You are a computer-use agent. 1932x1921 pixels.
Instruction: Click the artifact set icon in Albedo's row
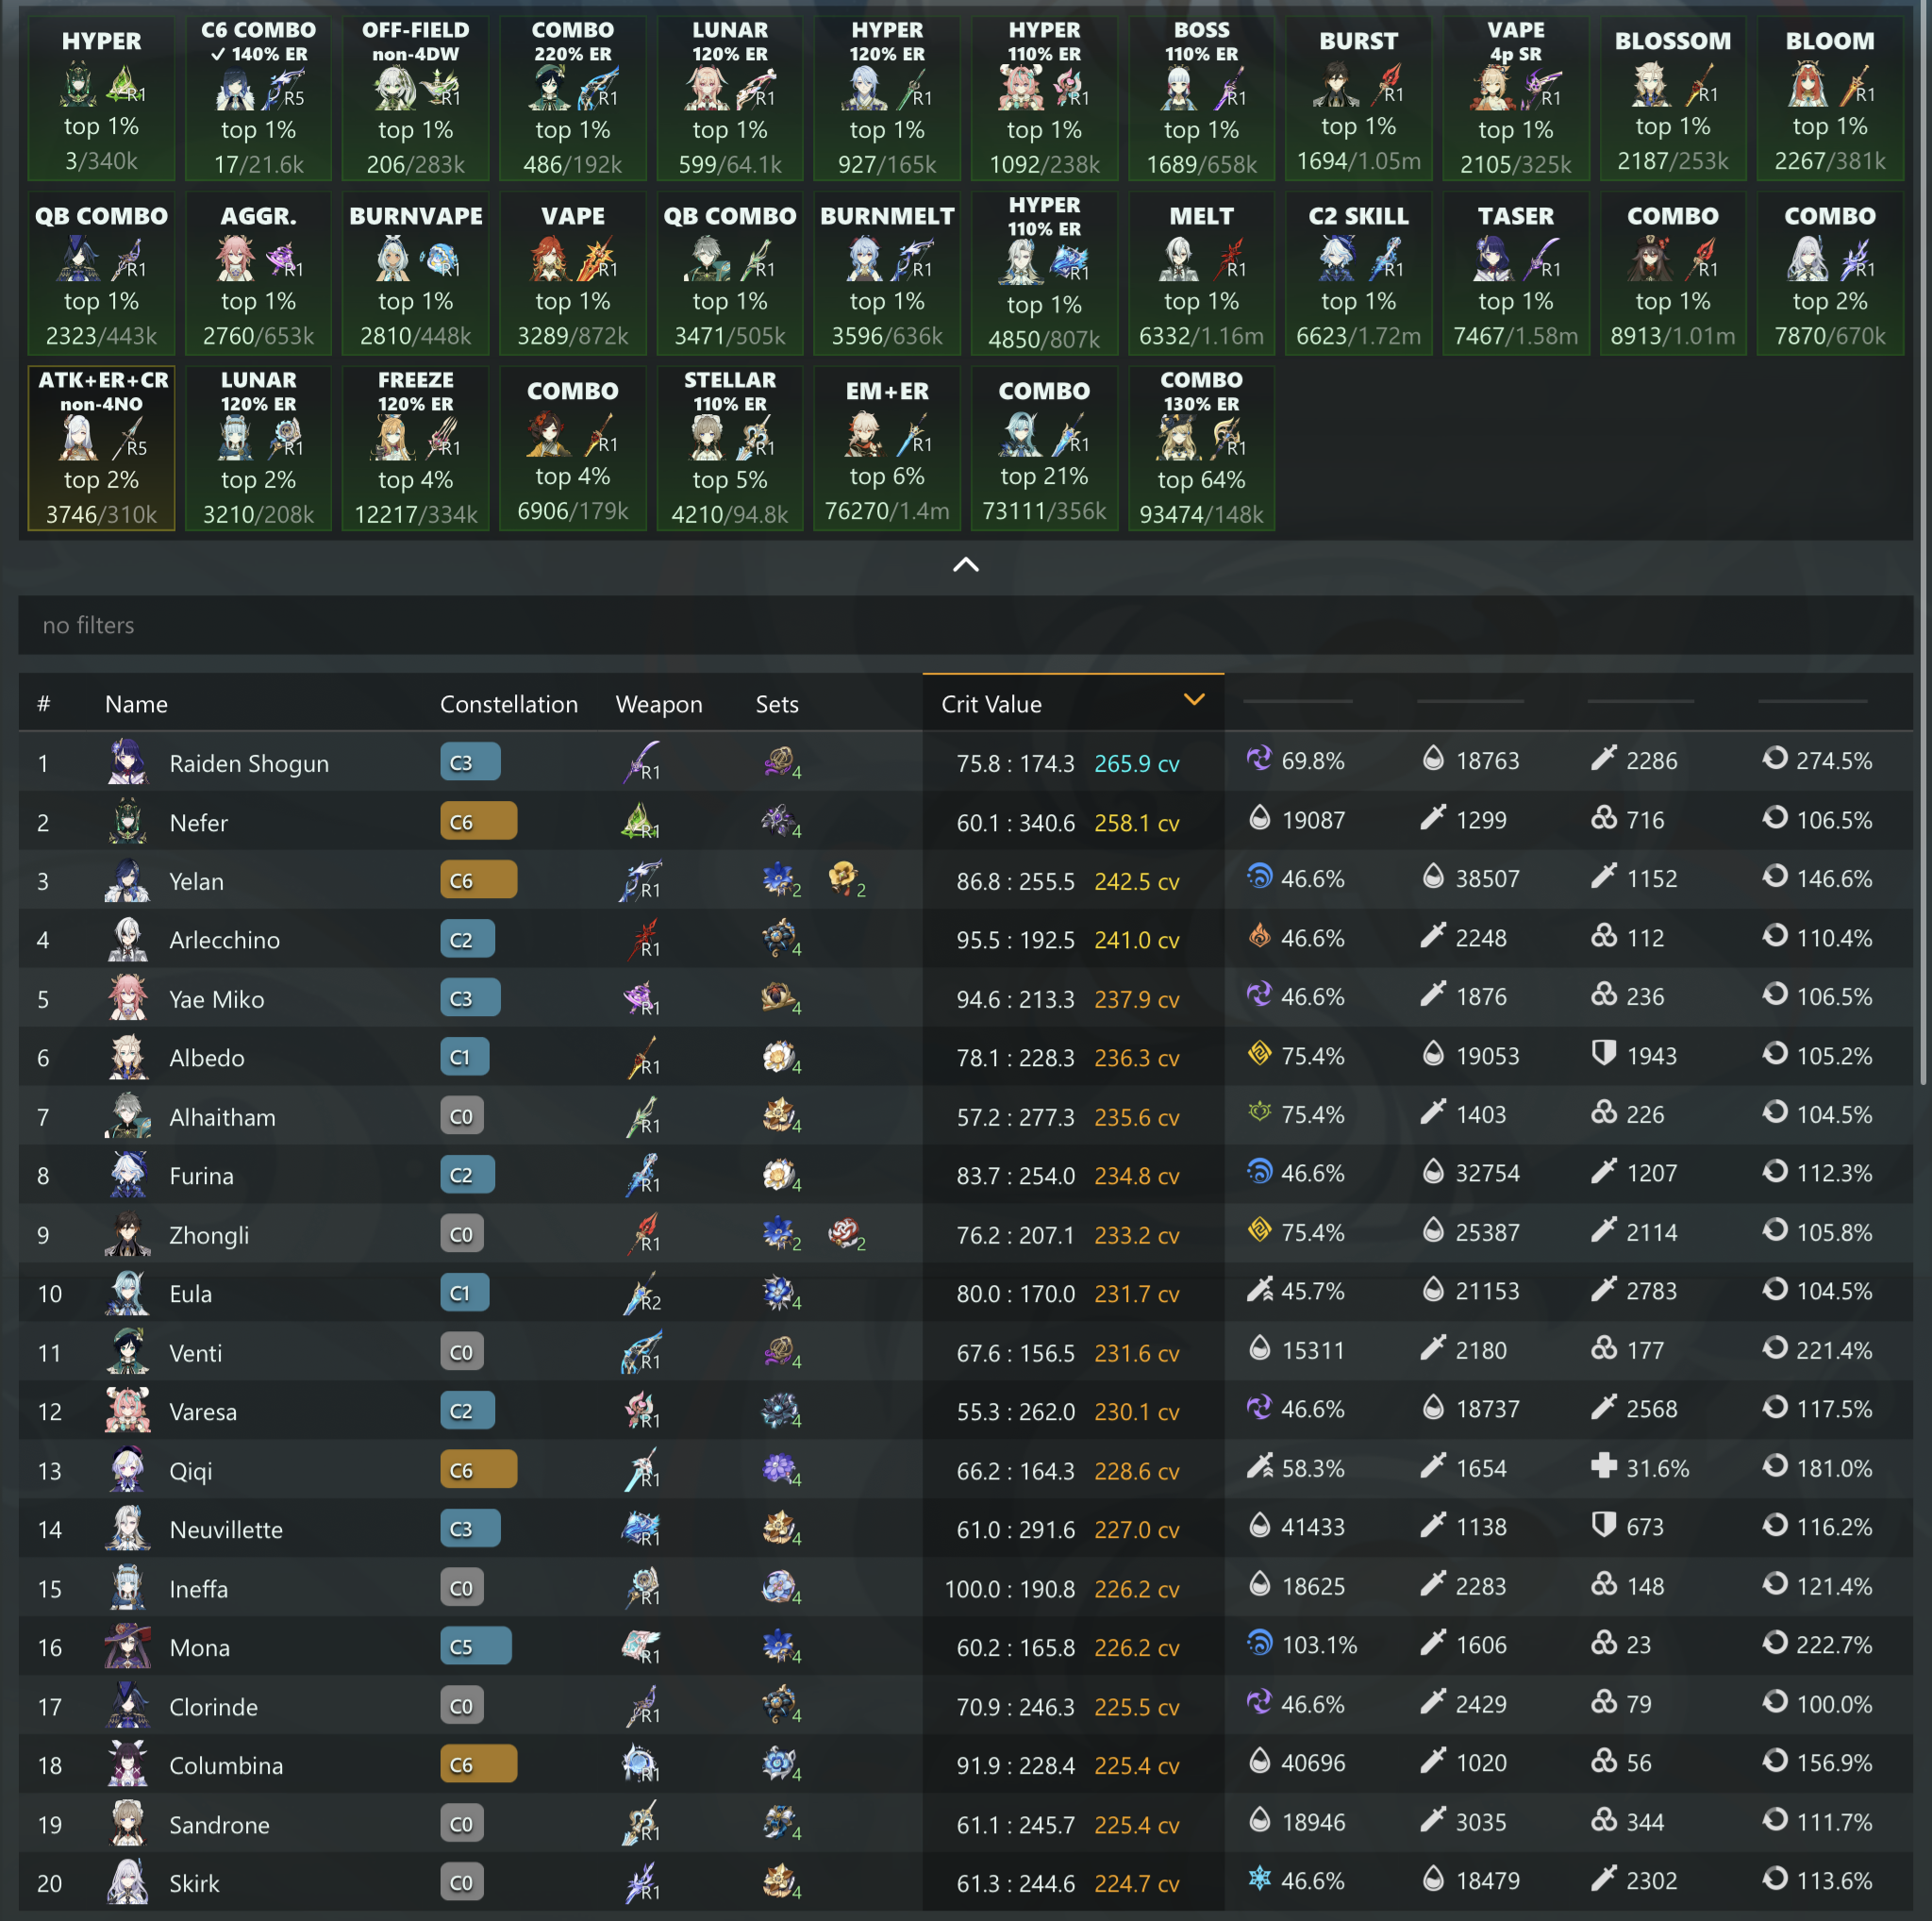click(x=780, y=1057)
